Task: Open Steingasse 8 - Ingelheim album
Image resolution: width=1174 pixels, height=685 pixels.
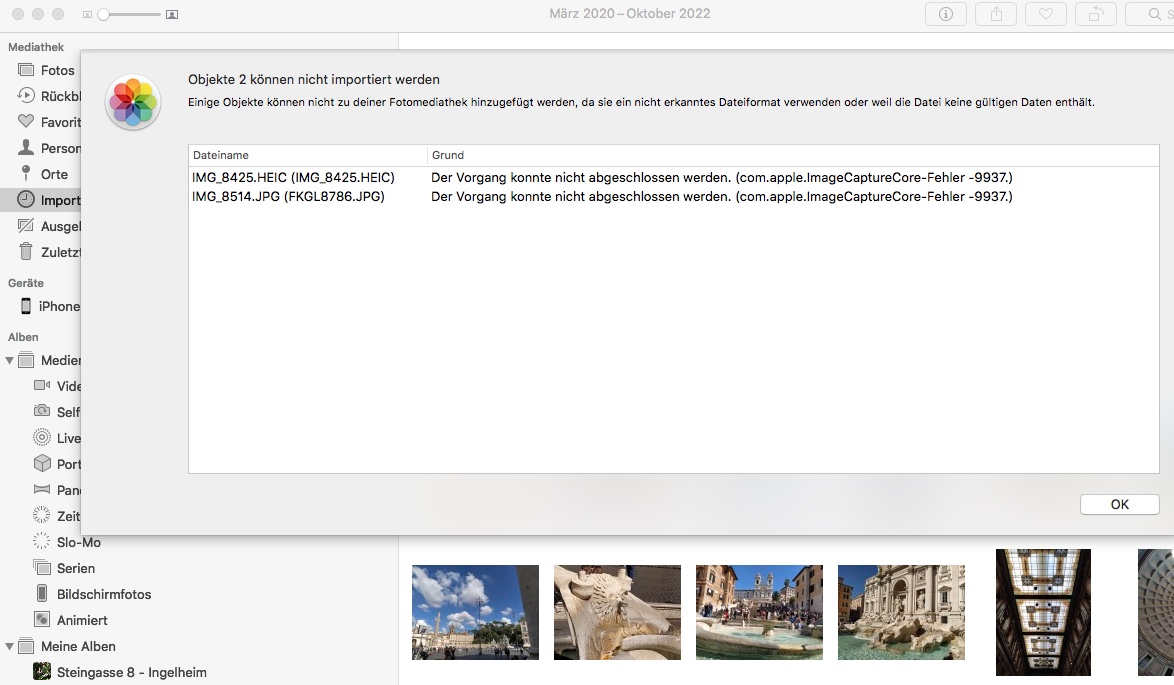Action: 131,672
